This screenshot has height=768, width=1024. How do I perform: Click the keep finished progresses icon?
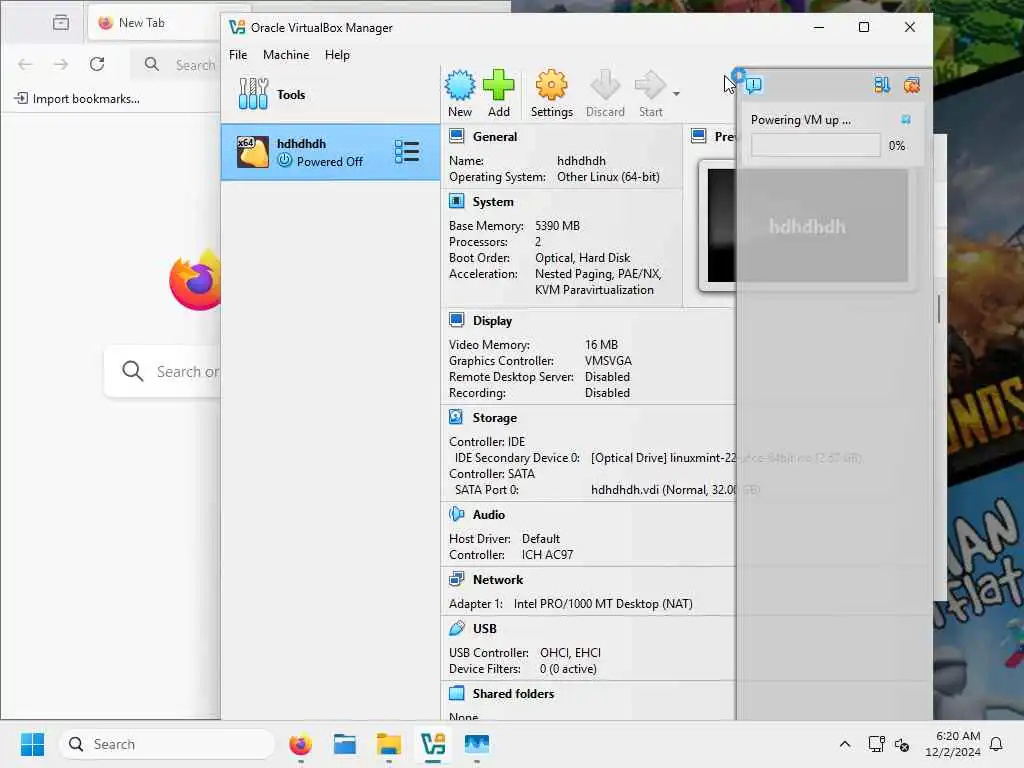coord(882,84)
